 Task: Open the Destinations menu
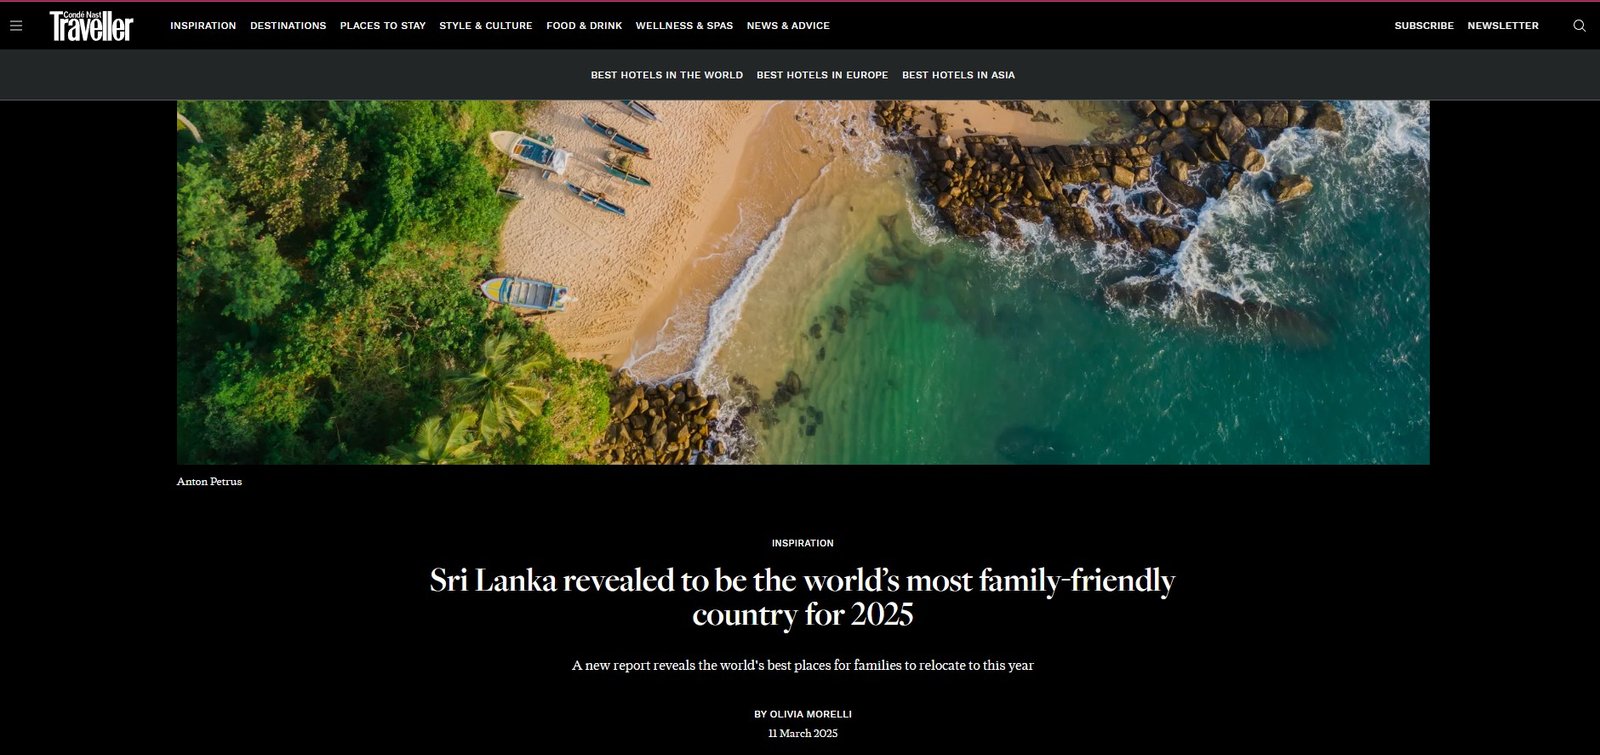pyautogui.click(x=288, y=26)
